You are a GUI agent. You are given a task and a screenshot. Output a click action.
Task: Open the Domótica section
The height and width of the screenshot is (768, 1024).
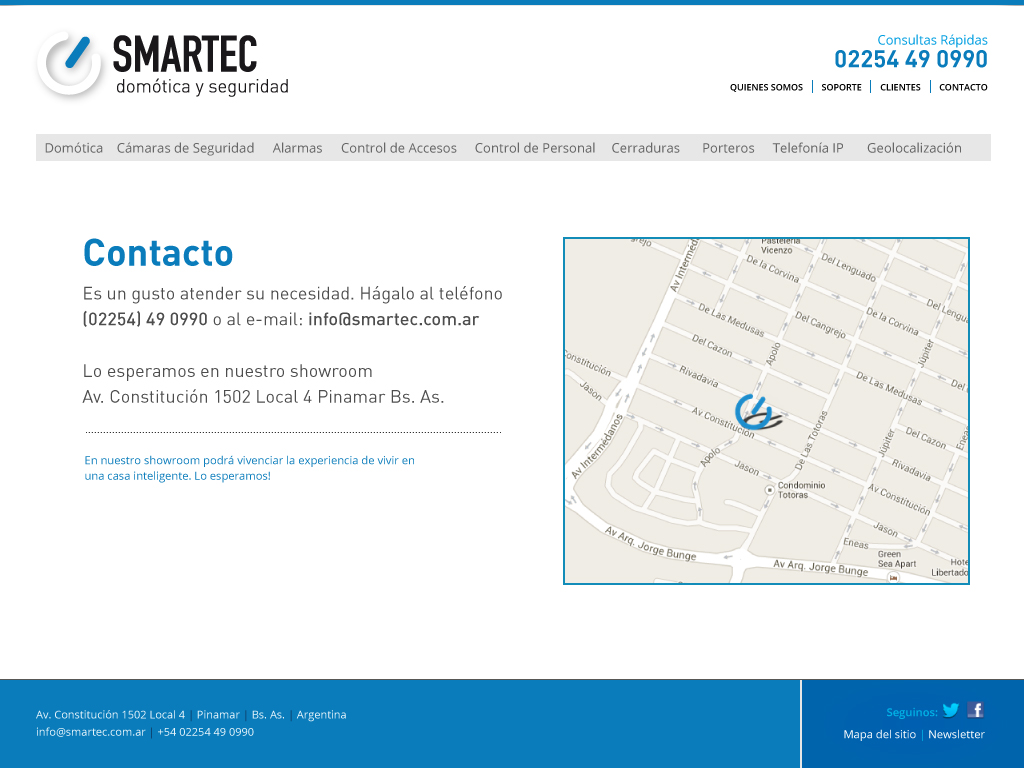(74, 148)
